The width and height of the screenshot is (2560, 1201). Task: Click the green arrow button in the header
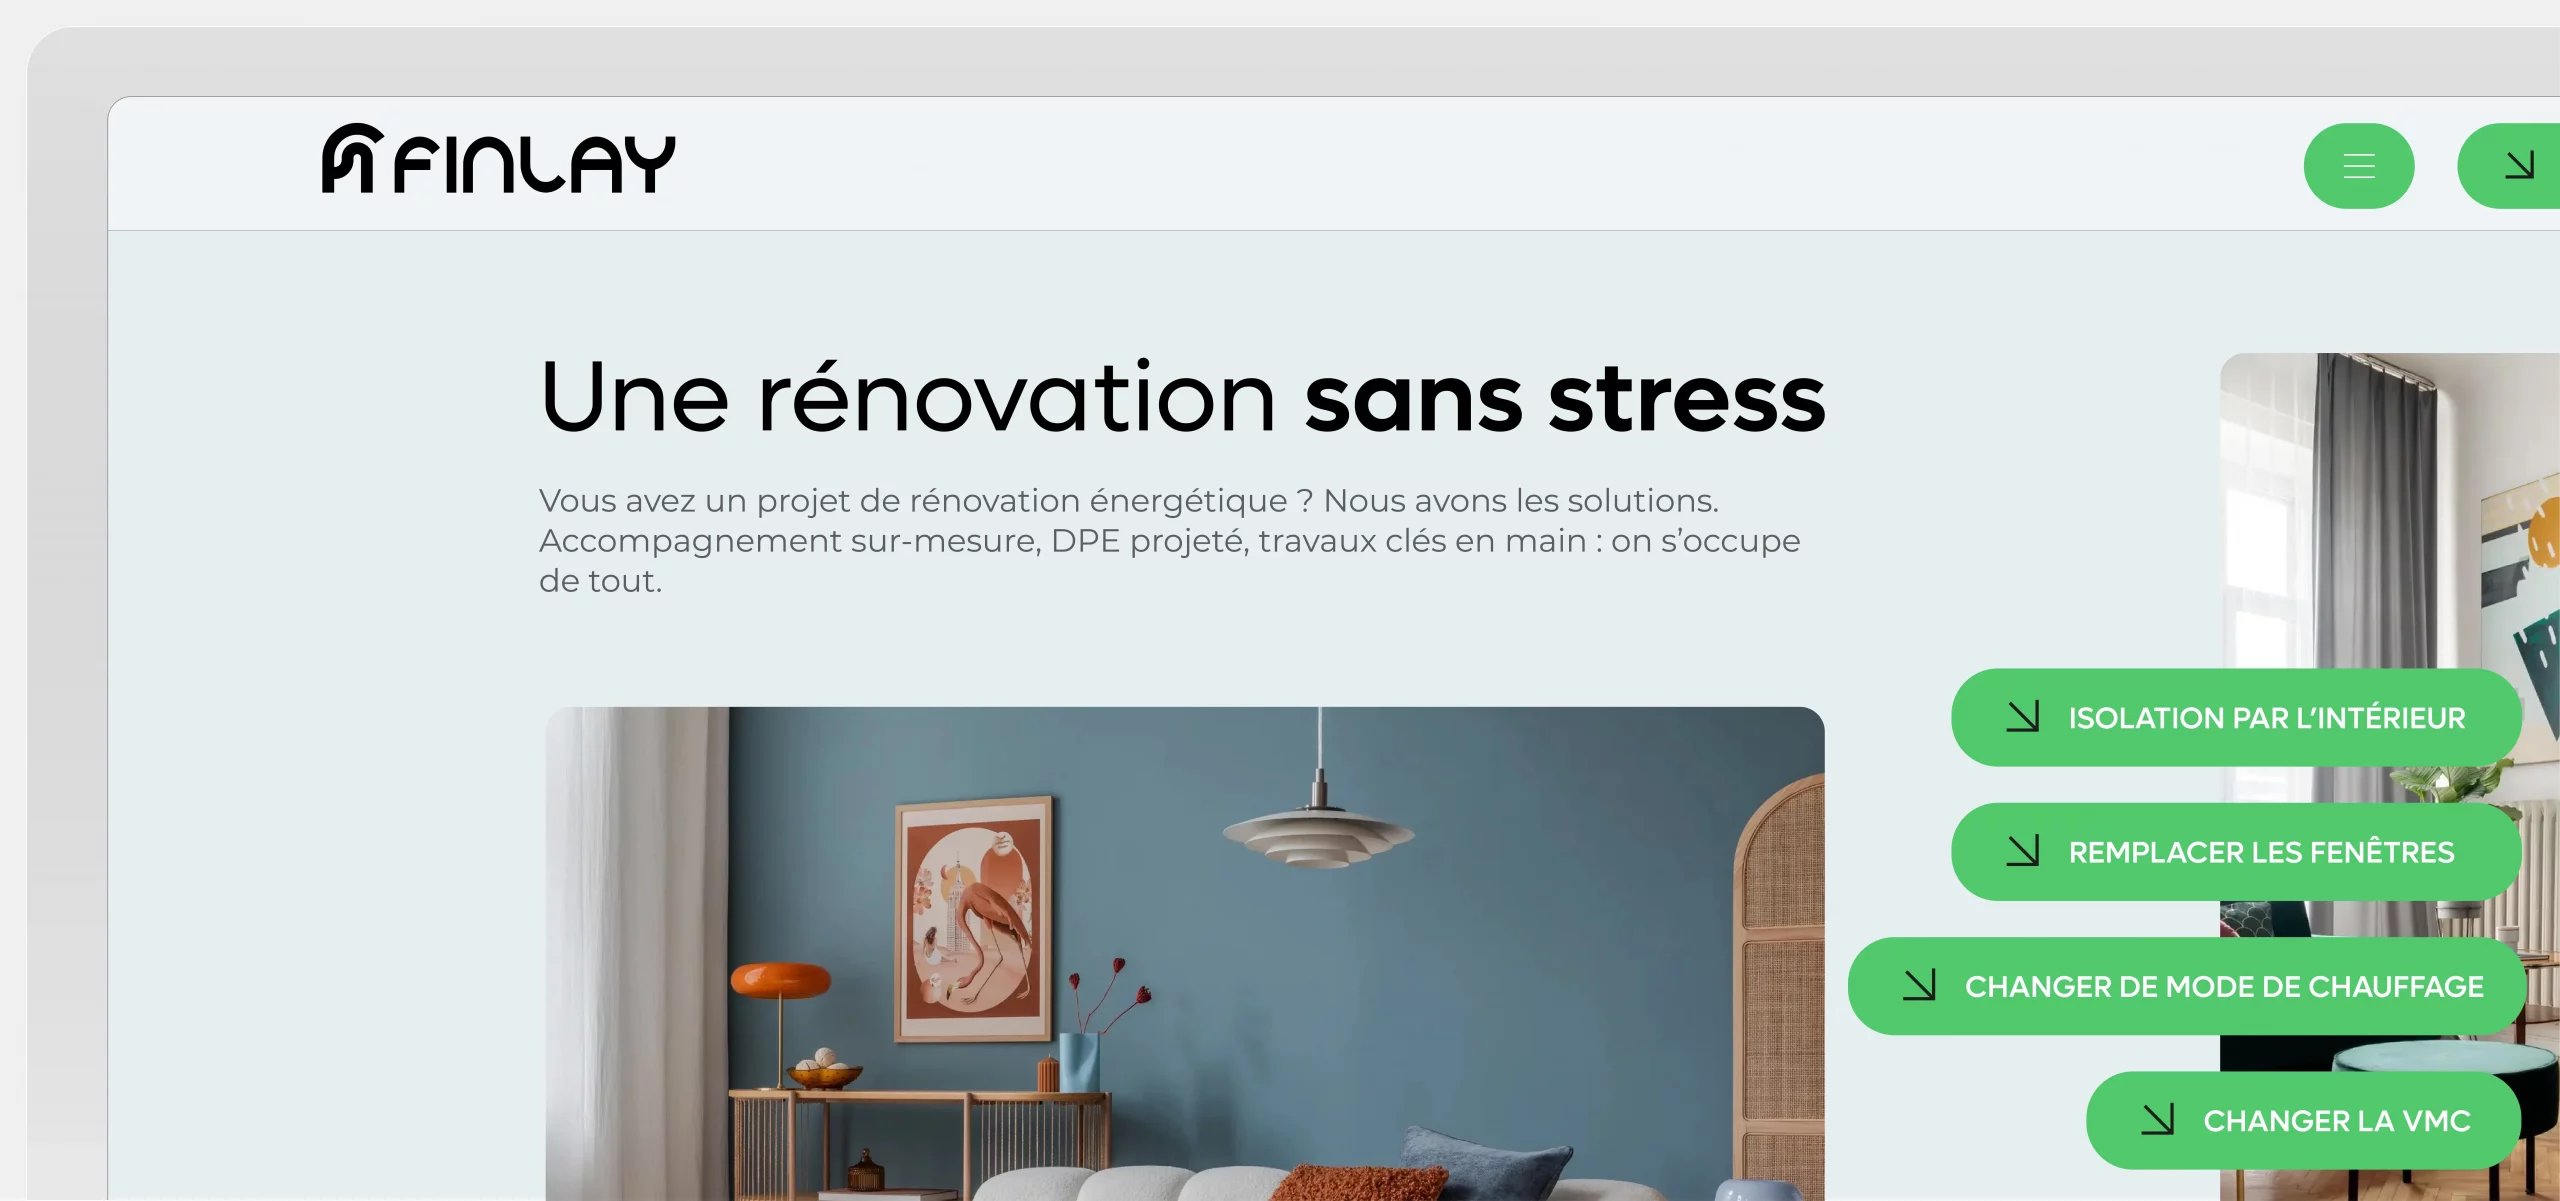tap(2510, 166)
